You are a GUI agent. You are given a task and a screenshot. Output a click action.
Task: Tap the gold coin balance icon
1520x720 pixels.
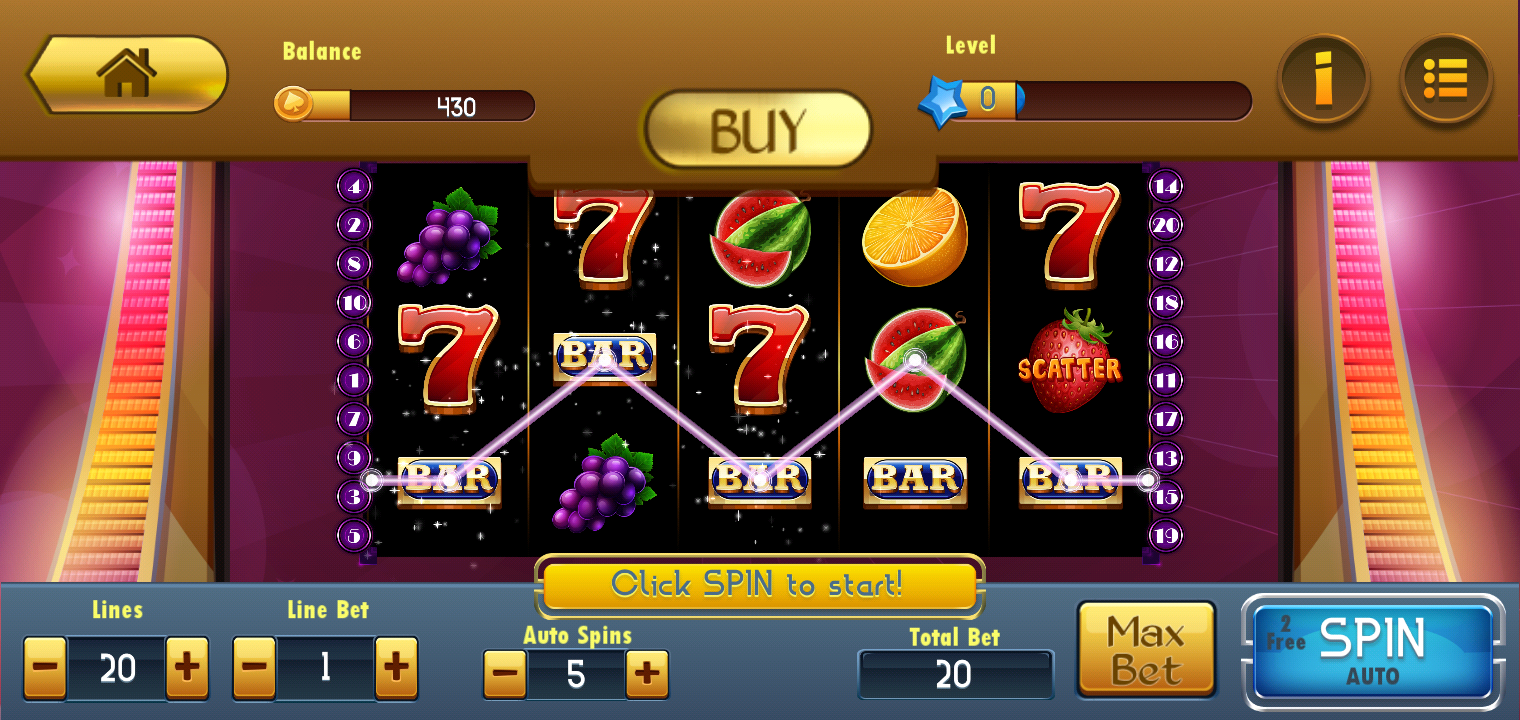point(293,103)
